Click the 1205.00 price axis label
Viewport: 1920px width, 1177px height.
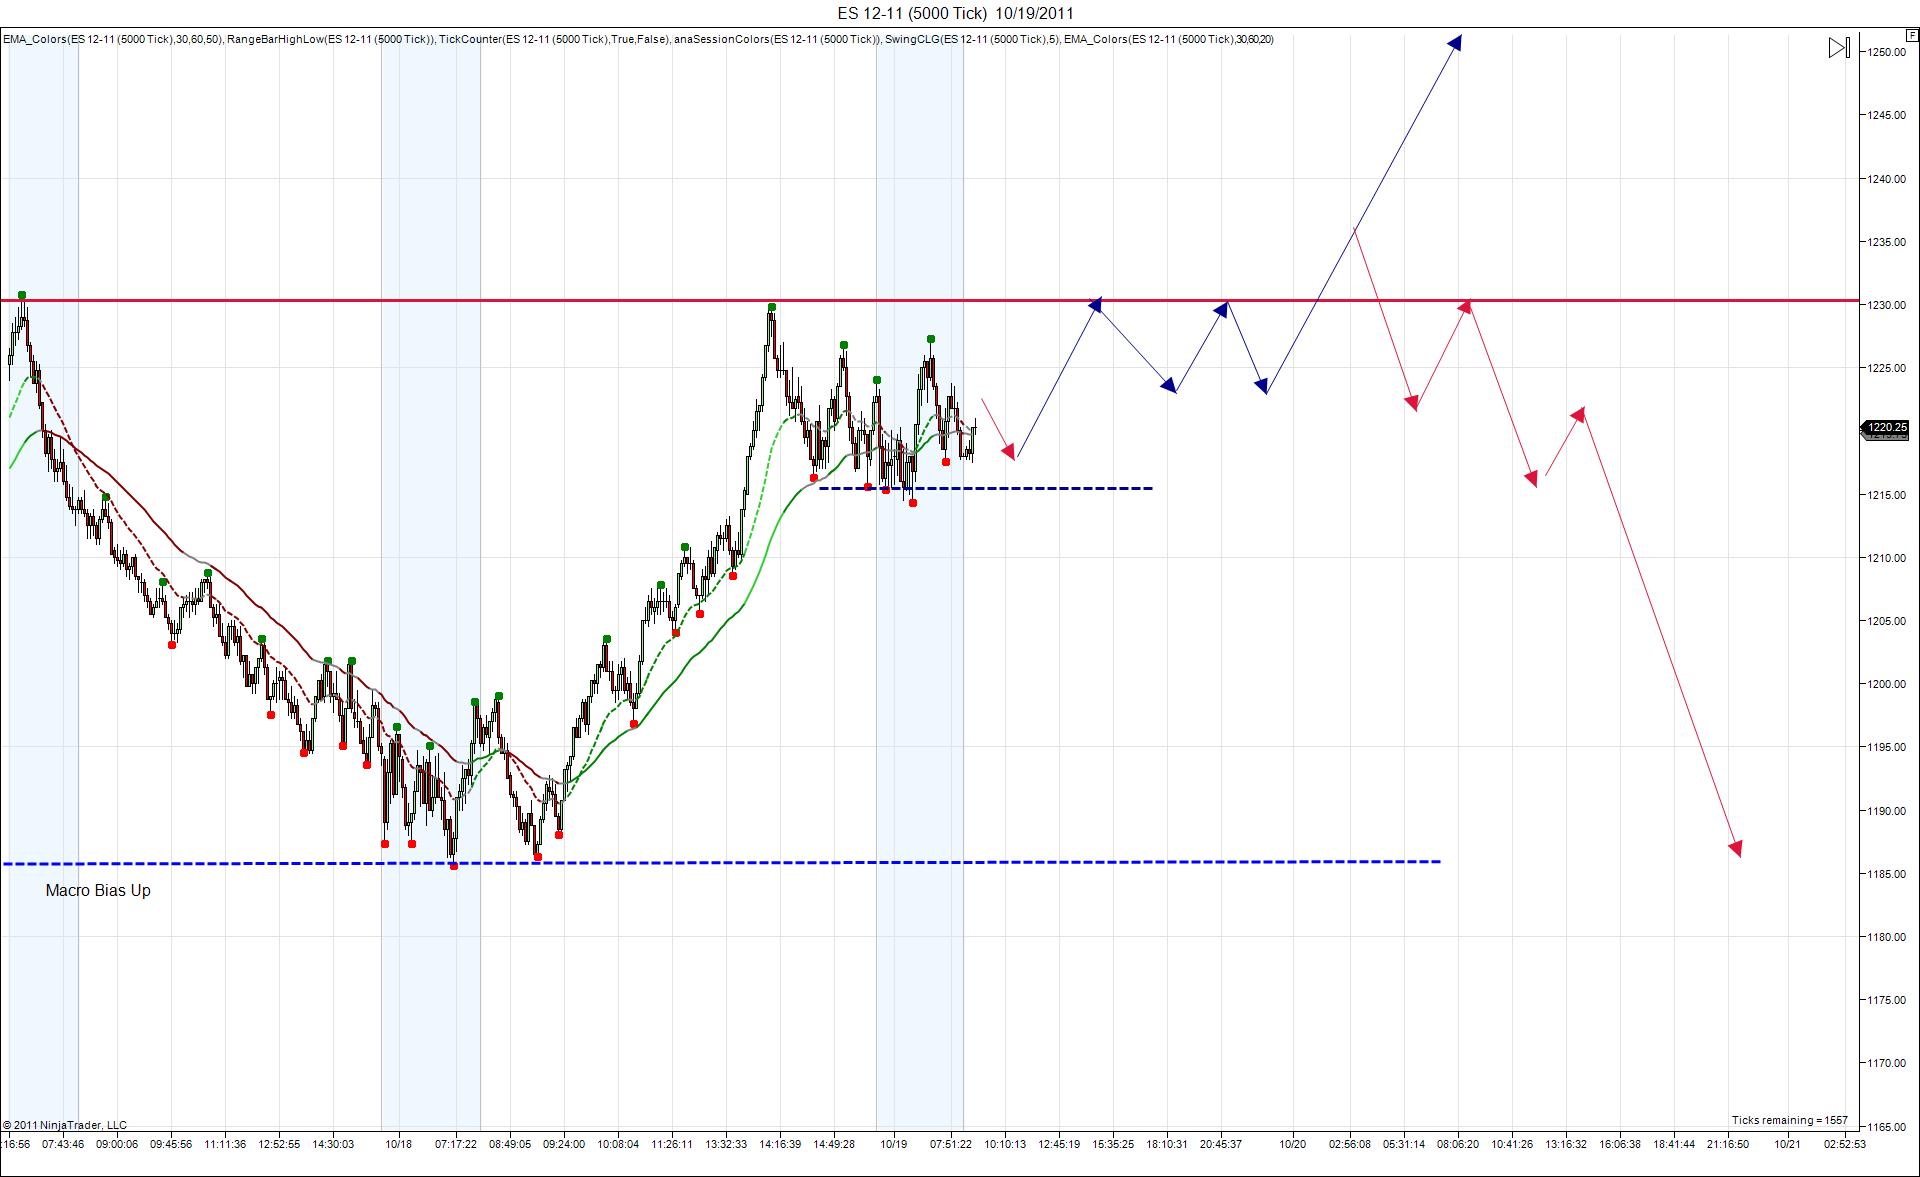tap(1886, 621)
